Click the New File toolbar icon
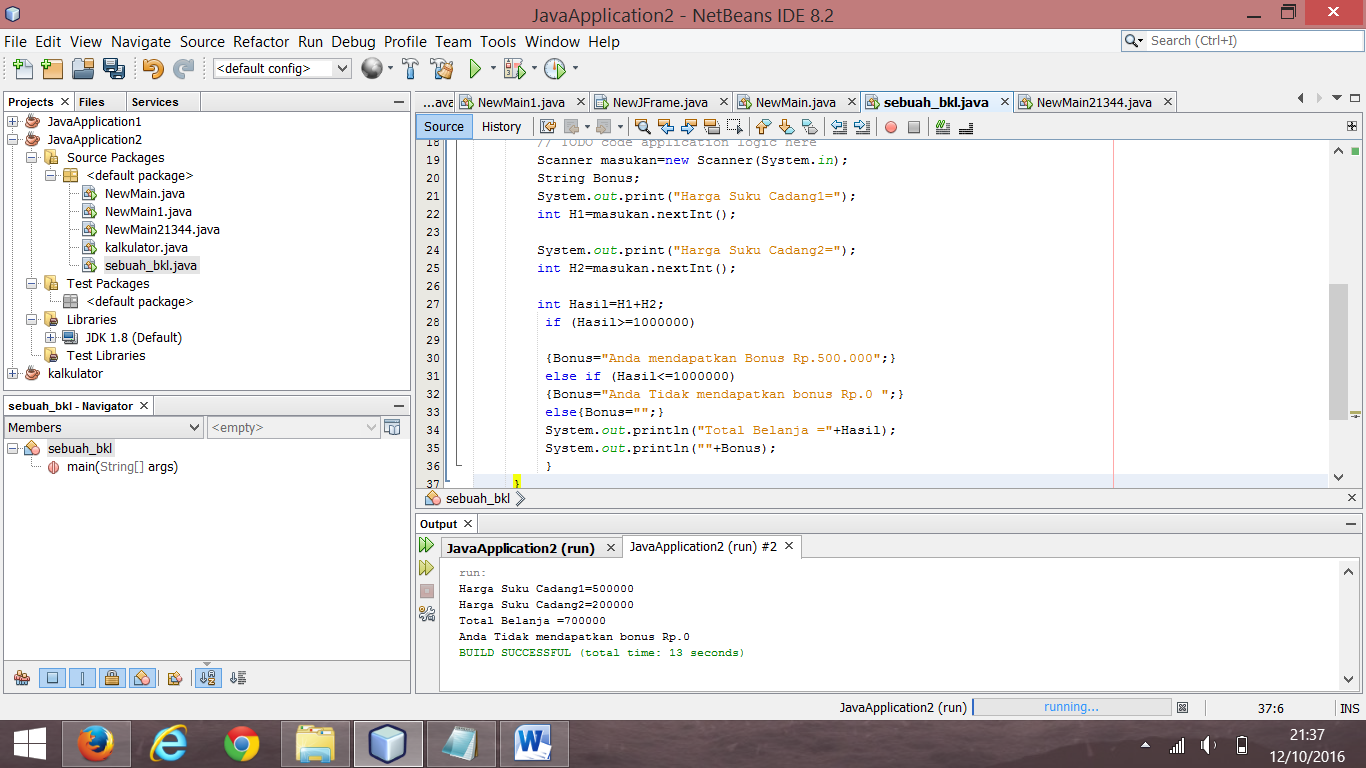Image resolution: width=1366 pixels, height=768 pixels. point(22,69)
